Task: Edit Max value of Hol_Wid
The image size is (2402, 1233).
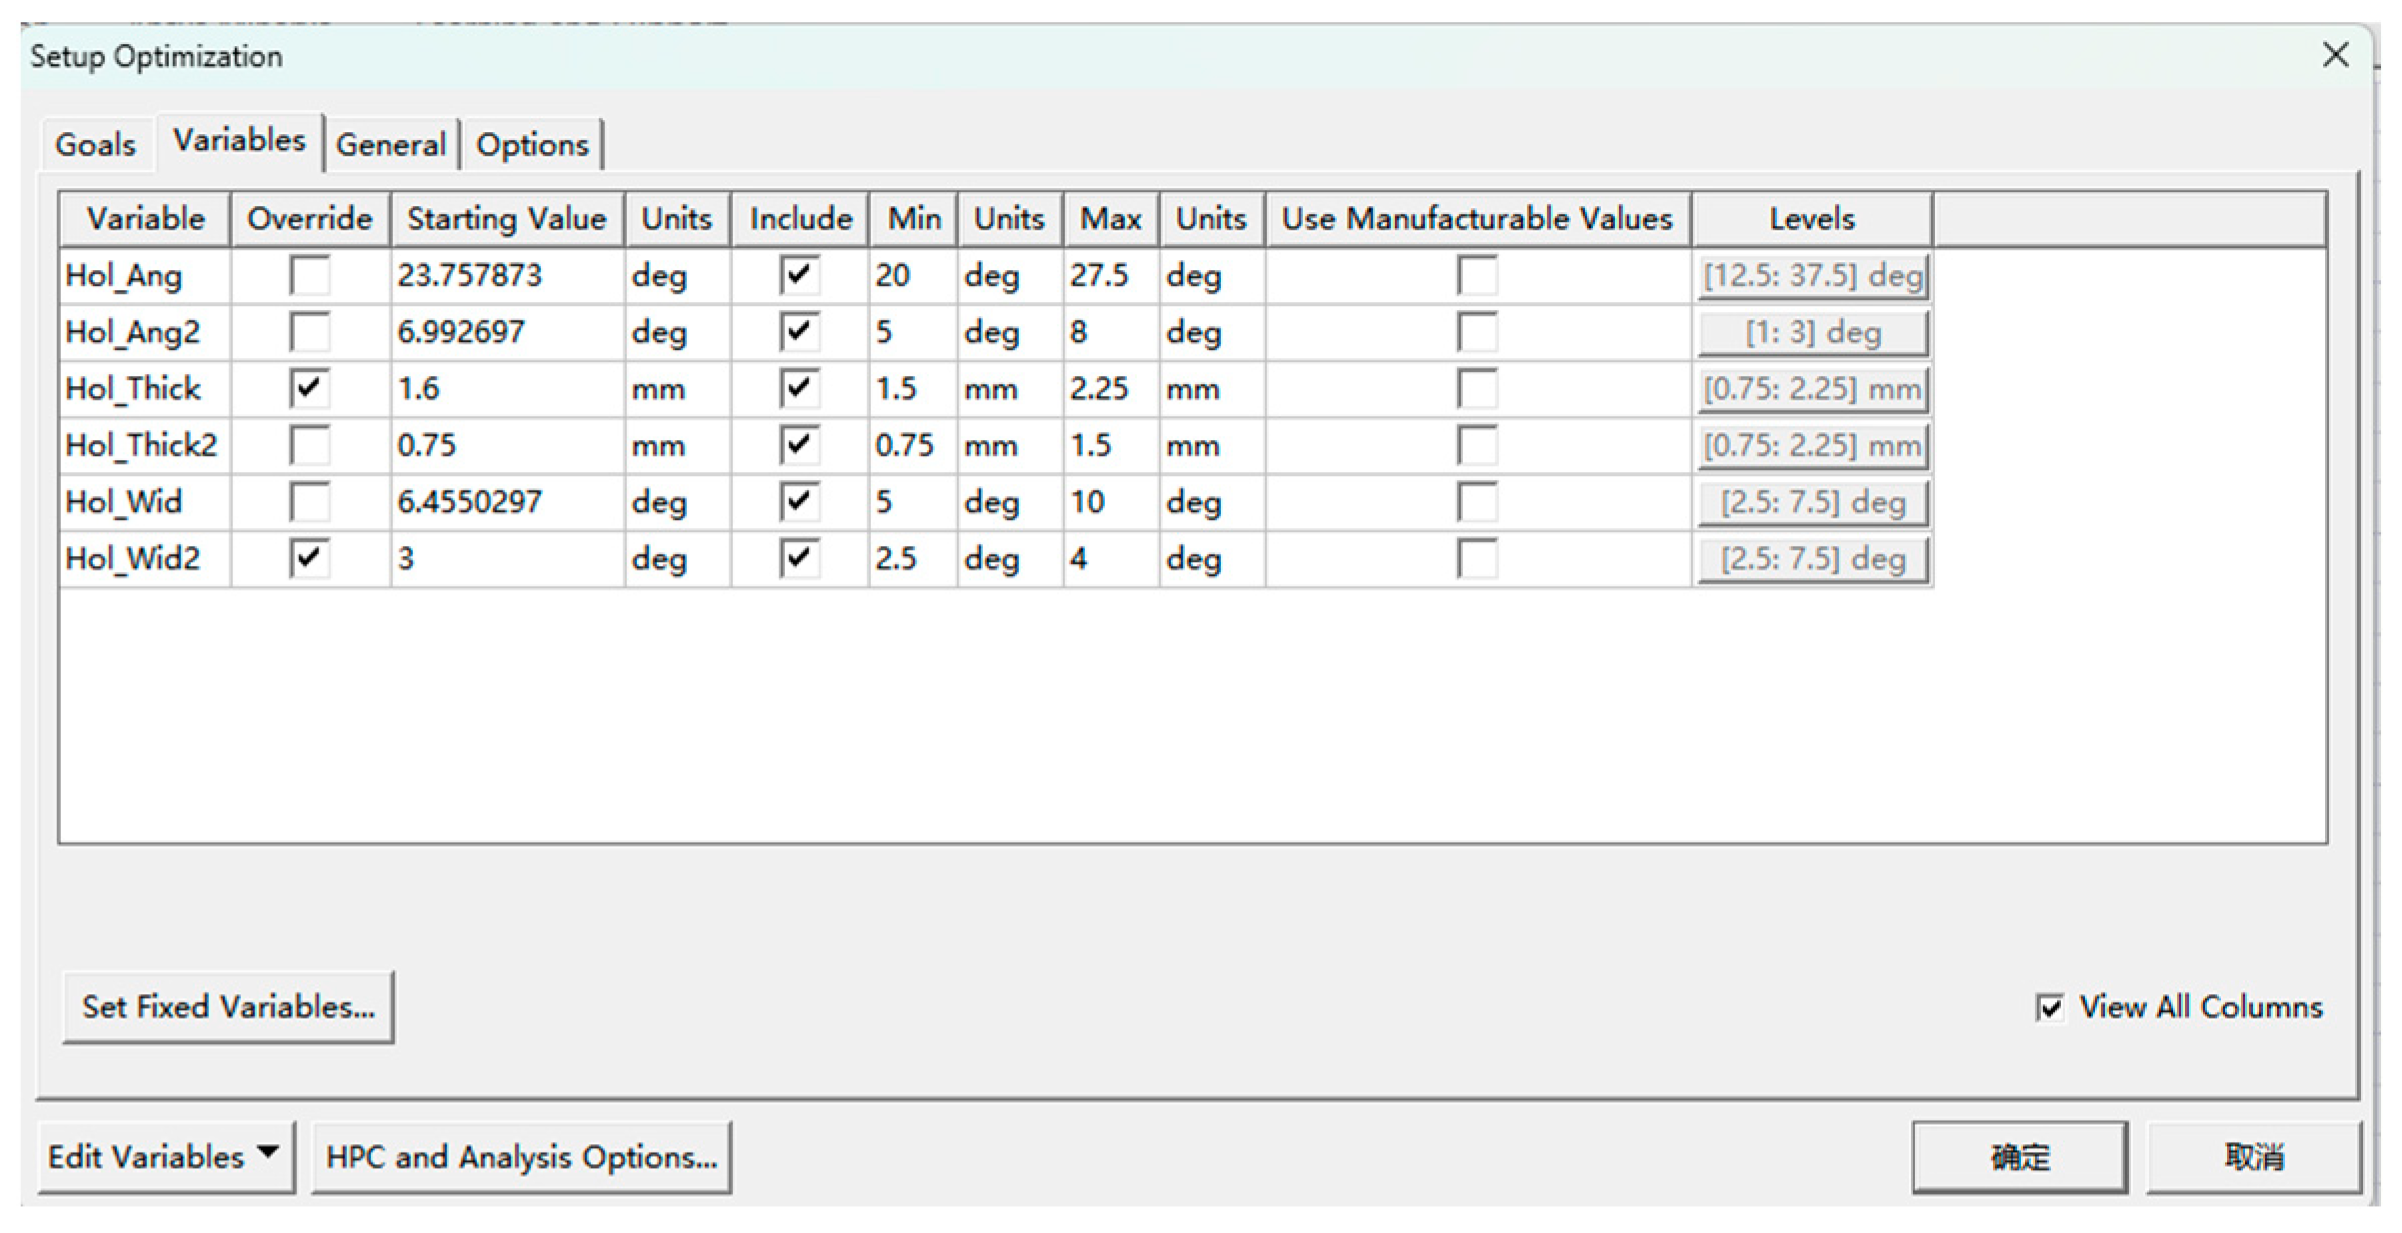Action: 1108,502
